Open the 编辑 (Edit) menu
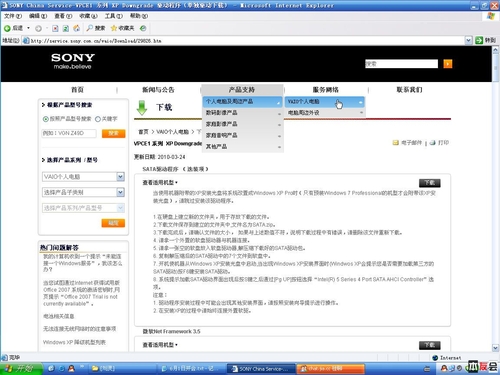This screenshot has width=500, height=375. pos(38,16)
